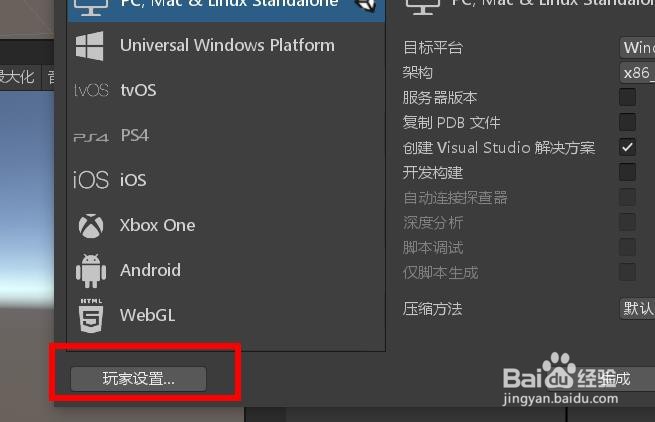Click the 最大化 toolbar button at left
Viewport: 655px width, 422px height.
point(19,77)
